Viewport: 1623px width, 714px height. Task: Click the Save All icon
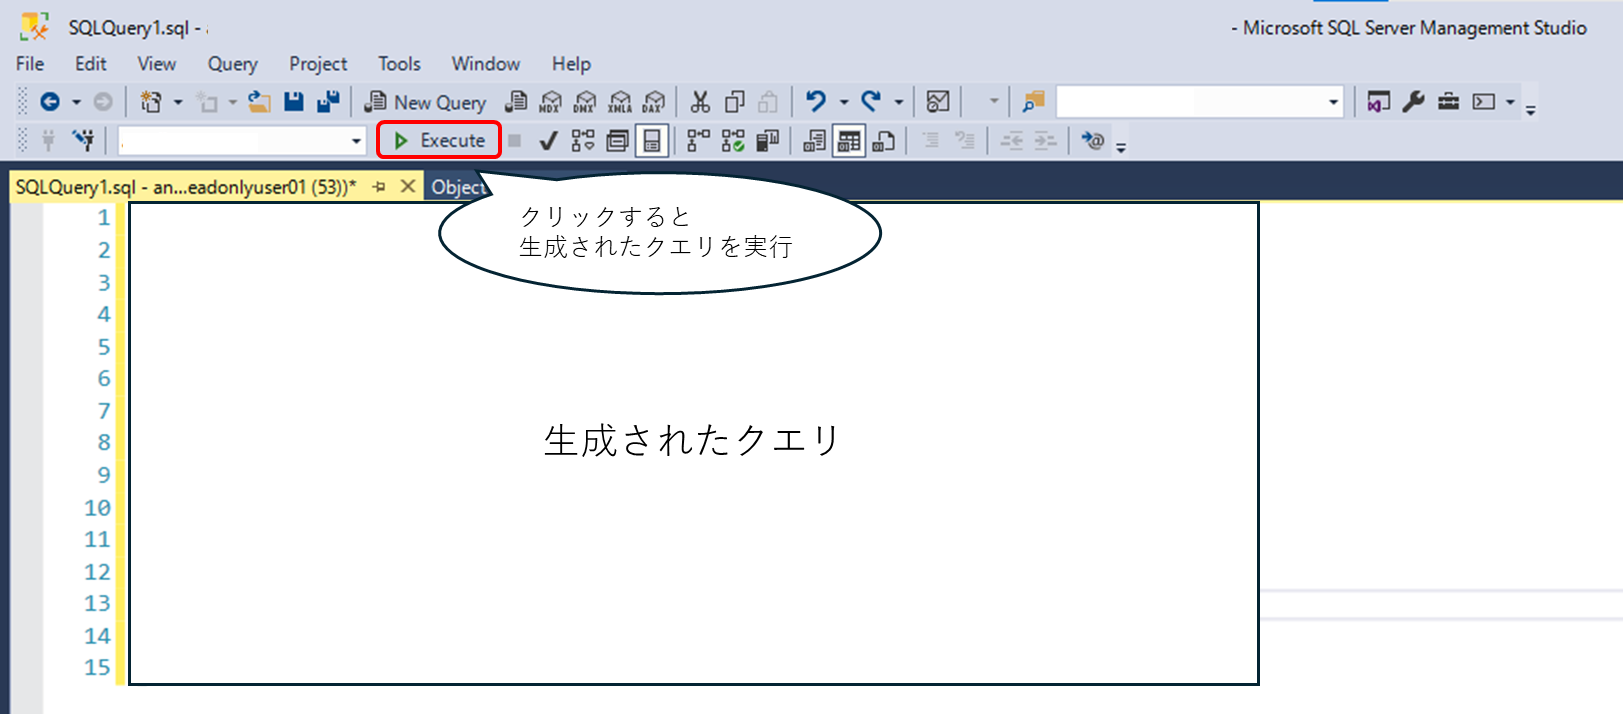point(328,102)
